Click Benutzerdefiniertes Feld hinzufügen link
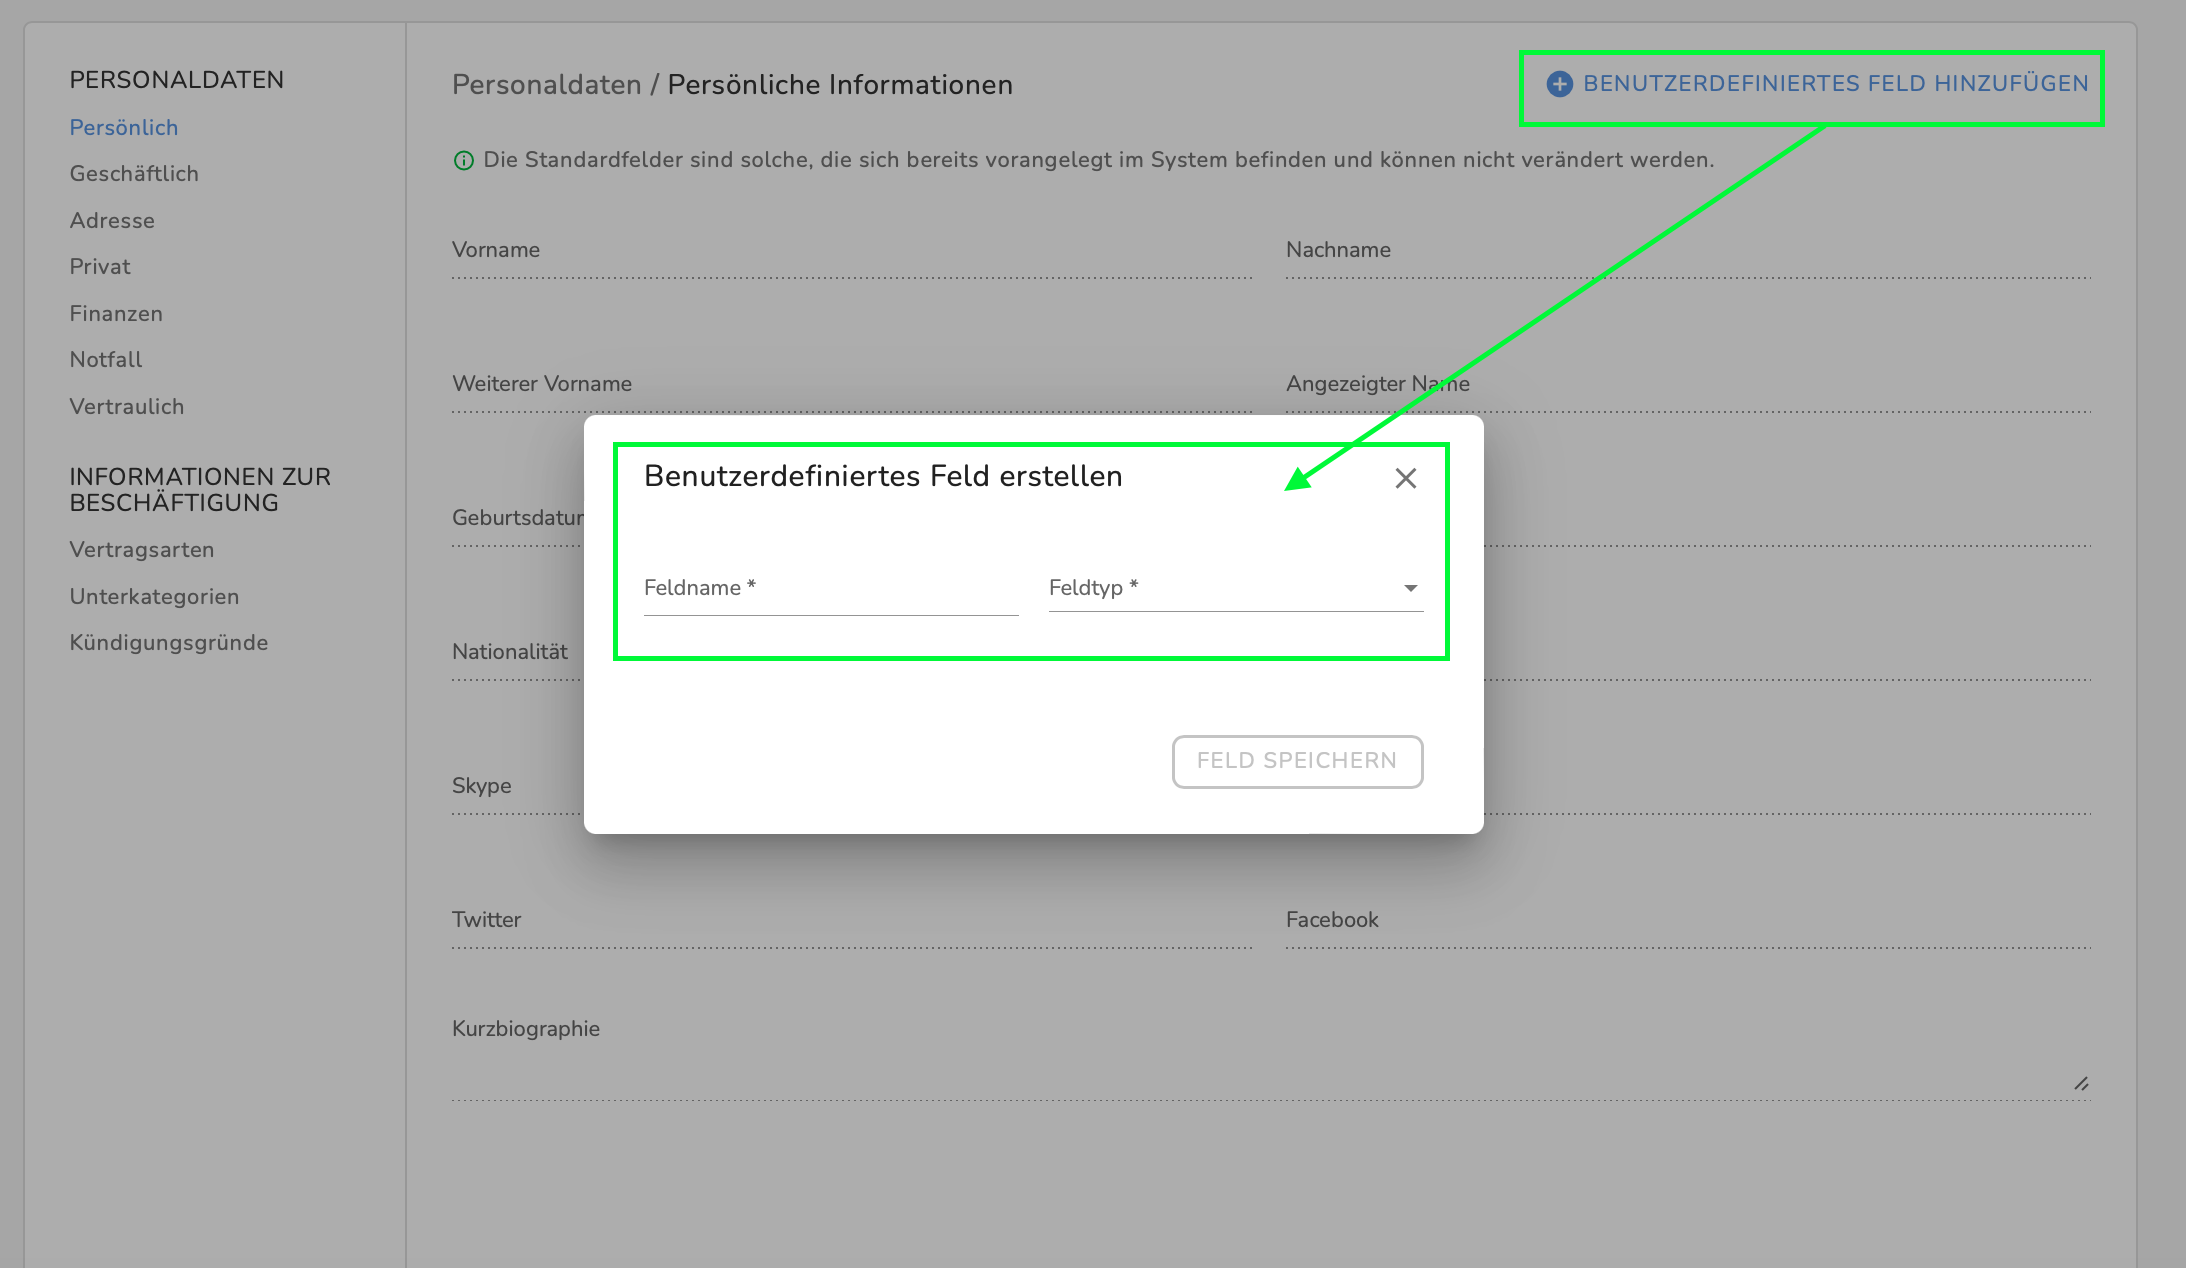Viewport: 2186px width, 1268px height. pos(1835,84)
